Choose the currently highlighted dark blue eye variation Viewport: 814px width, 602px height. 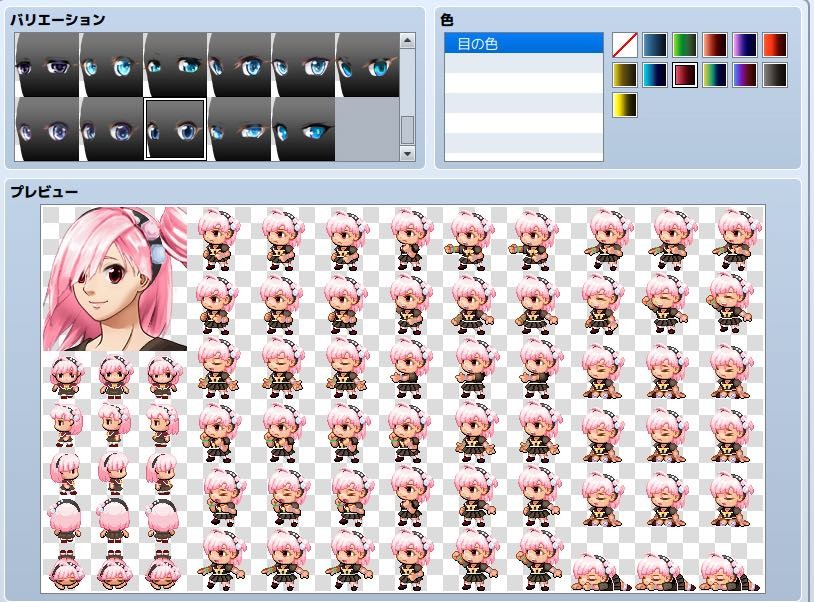tap(175, 127)
